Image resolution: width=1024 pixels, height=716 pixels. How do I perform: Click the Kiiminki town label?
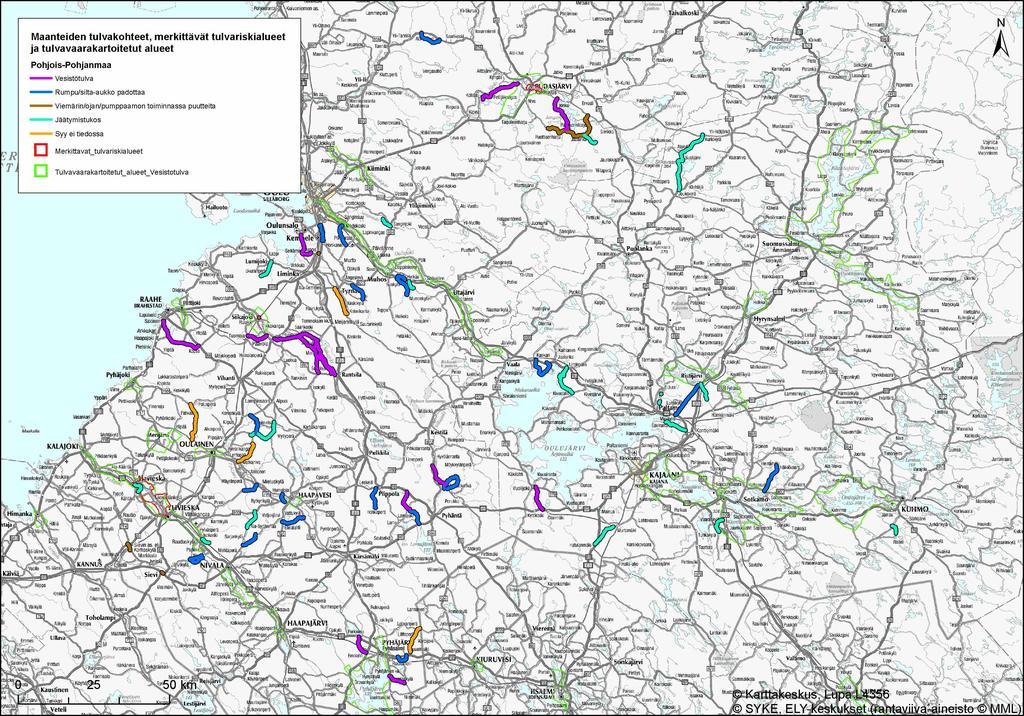(x=379, y=168)
